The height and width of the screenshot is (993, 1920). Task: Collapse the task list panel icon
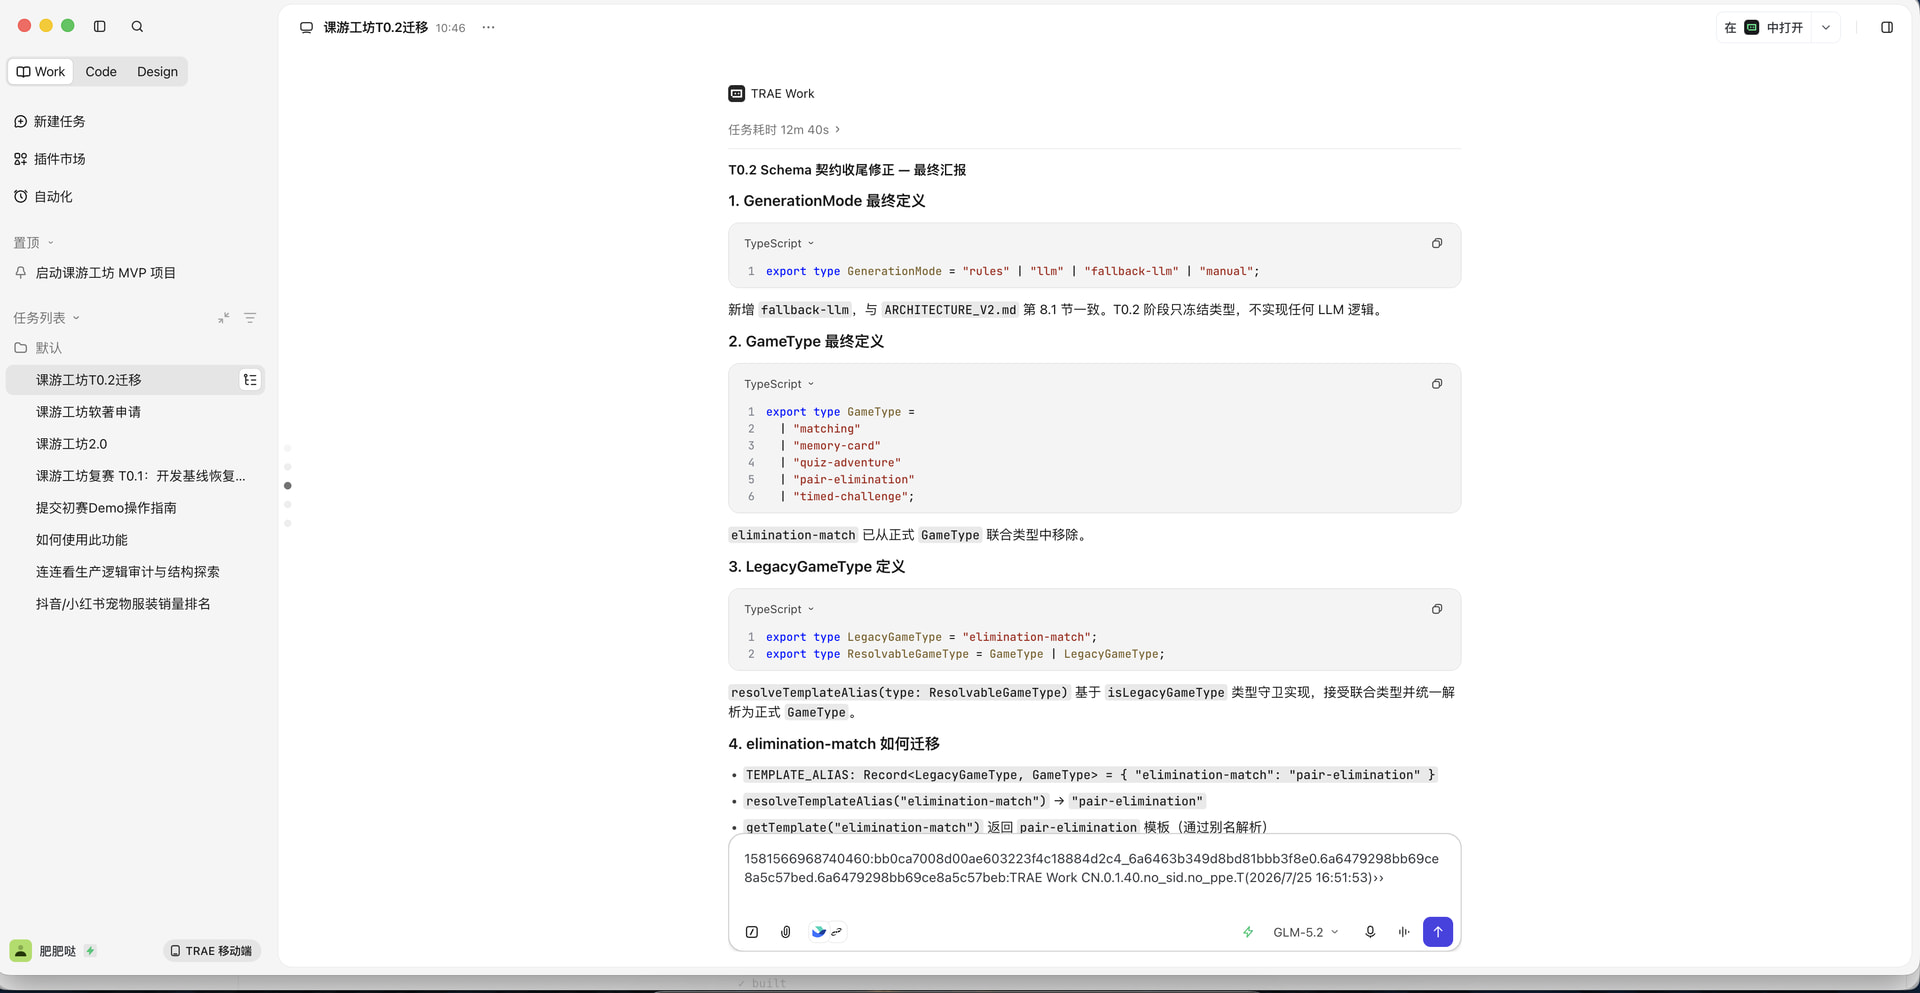click(224, 318)
